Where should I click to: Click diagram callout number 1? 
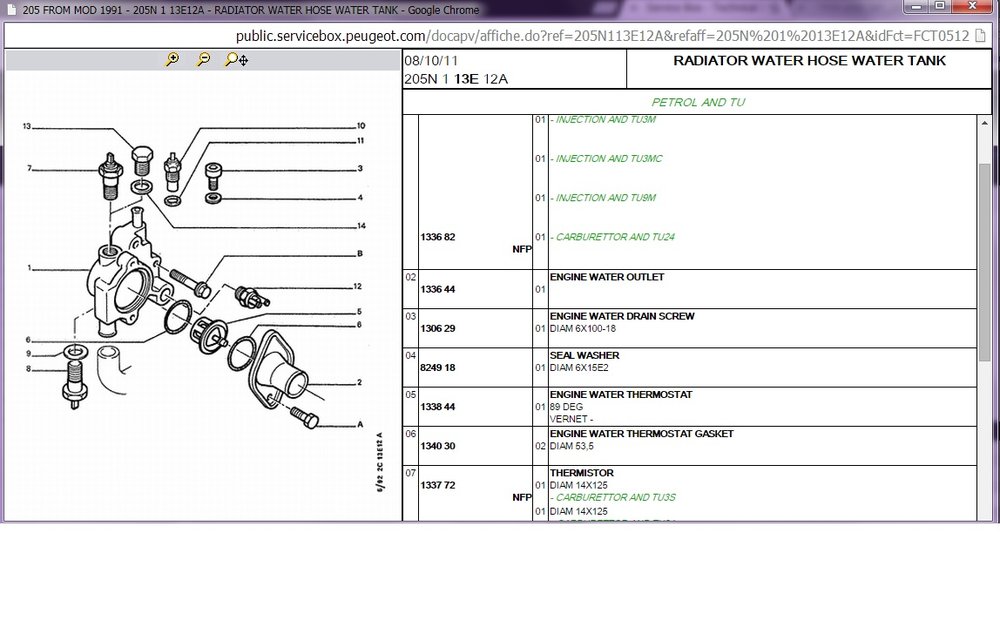pyautogui.click(x=29, y=268)
